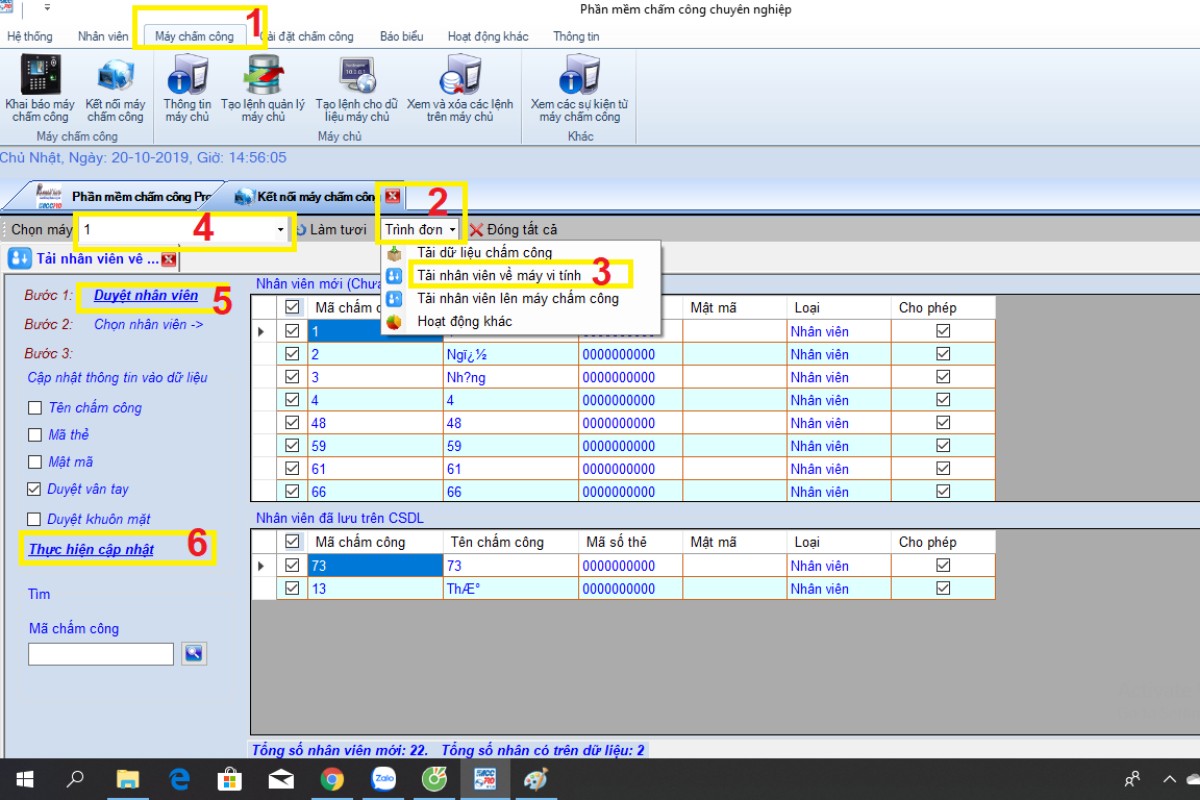Image resolution: width=1200 pixels, height=800 pixels.
Task: Enable Mật mã checkbox
Action: point(35,462)
